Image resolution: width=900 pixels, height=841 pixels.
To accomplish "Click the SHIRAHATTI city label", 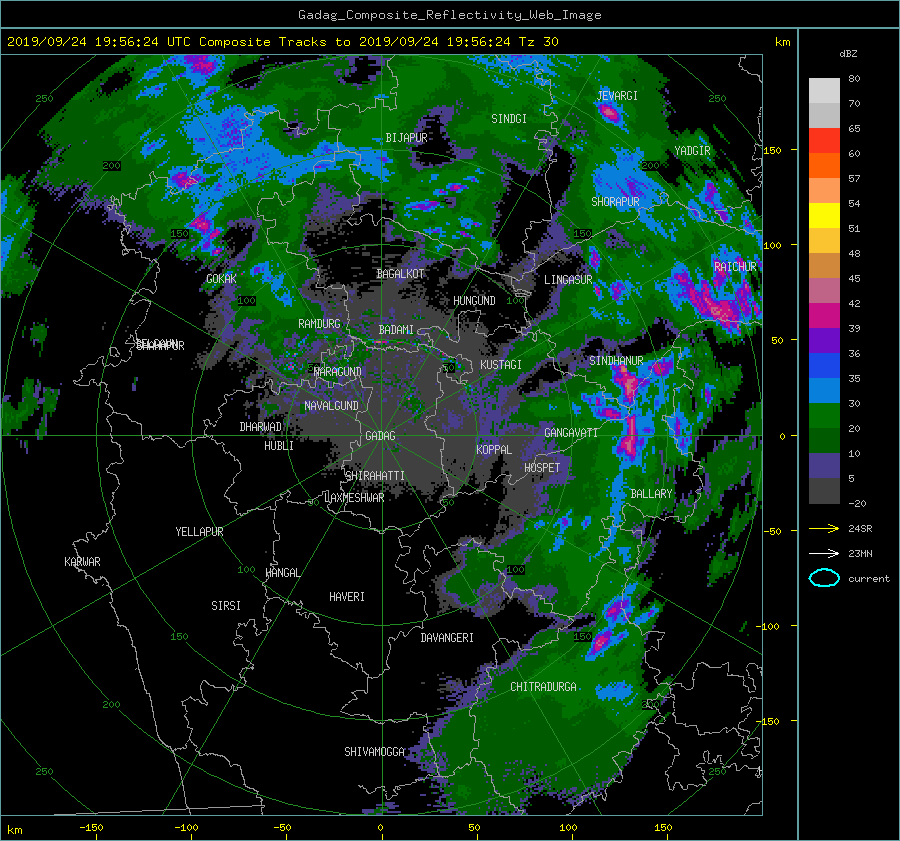I will 375,476.
